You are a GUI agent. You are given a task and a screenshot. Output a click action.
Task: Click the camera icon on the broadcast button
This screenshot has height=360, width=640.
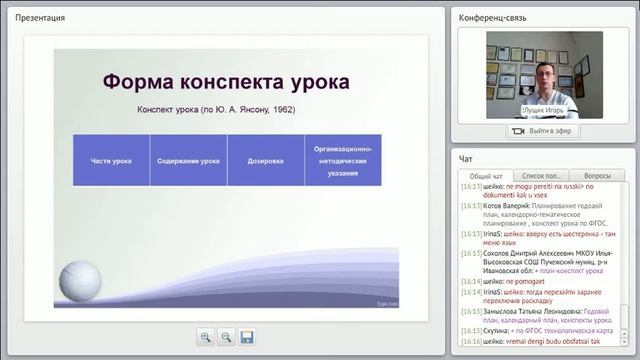click(x=518, y=131)
